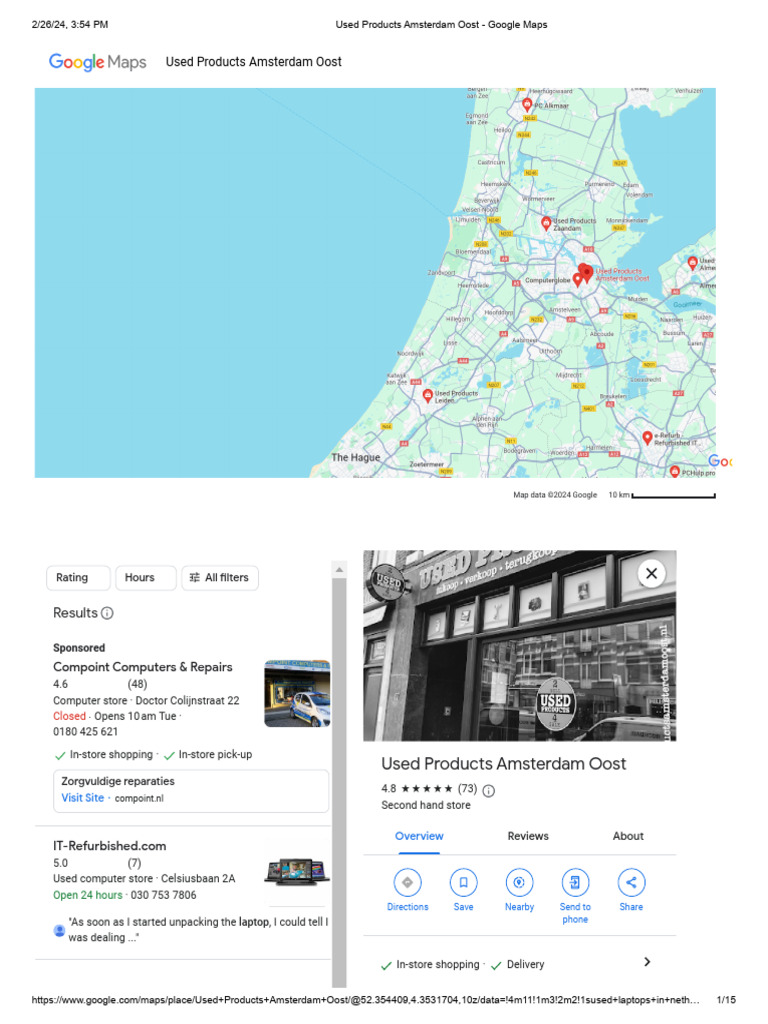Expand the In-store shopping and Delivery details arrow
The image size is (768, 1024).
pyautogui.click(x=647, y=962)
